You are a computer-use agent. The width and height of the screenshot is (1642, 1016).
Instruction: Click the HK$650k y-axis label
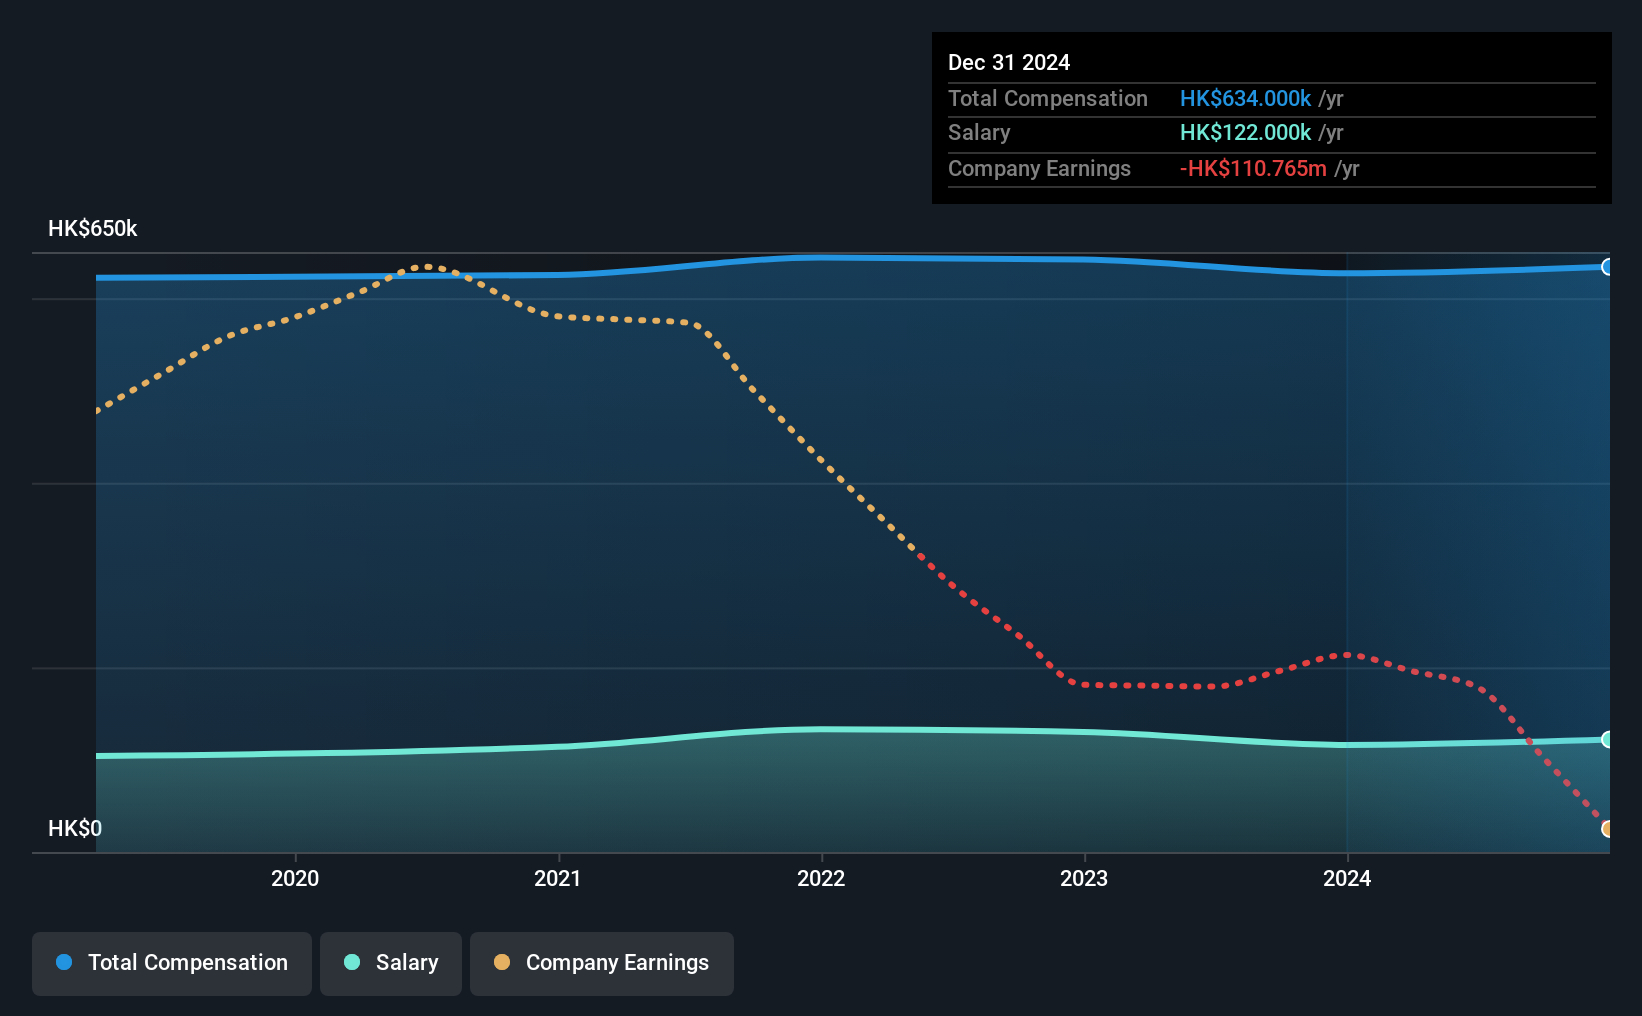tap(93, 229)
